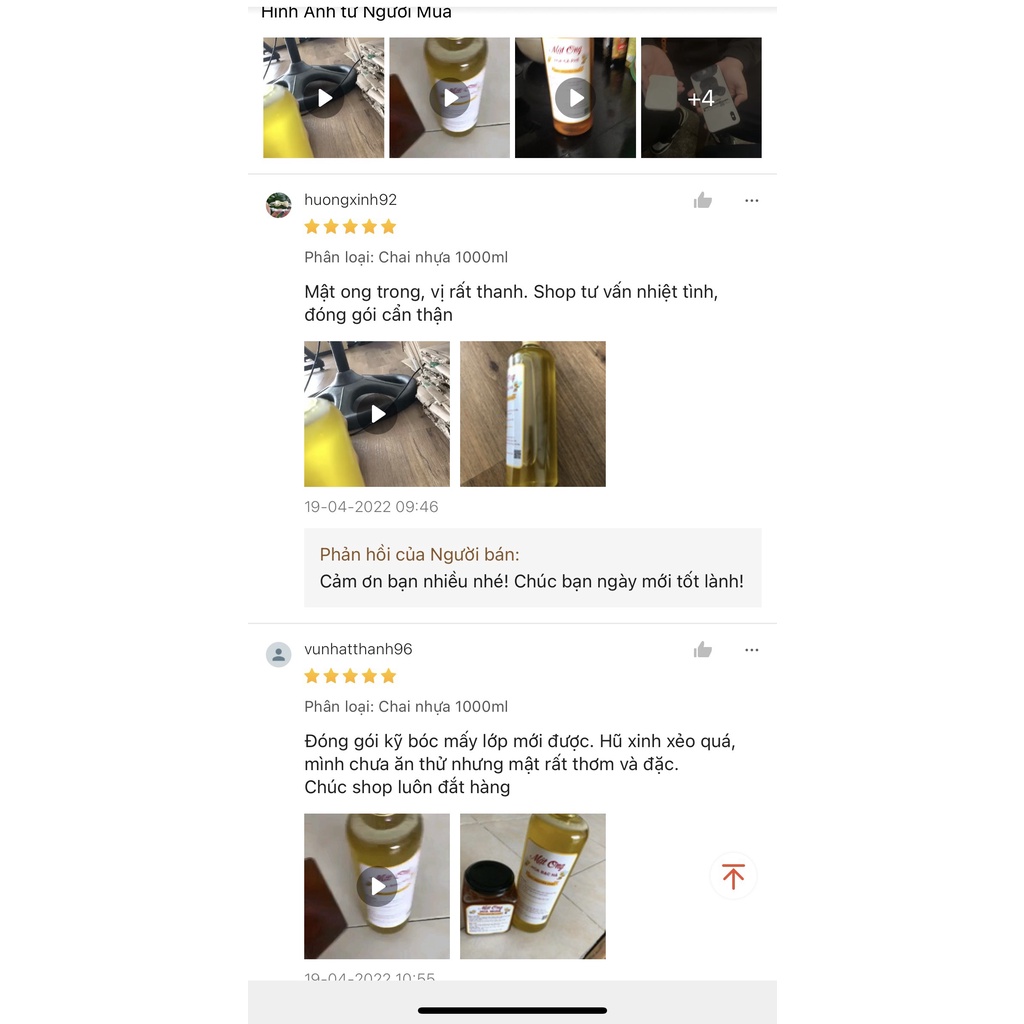The width and height of the screenshot is (1024, 1024).
Task: Tap the home indicator bar
Action: (x=513, y=1010)
